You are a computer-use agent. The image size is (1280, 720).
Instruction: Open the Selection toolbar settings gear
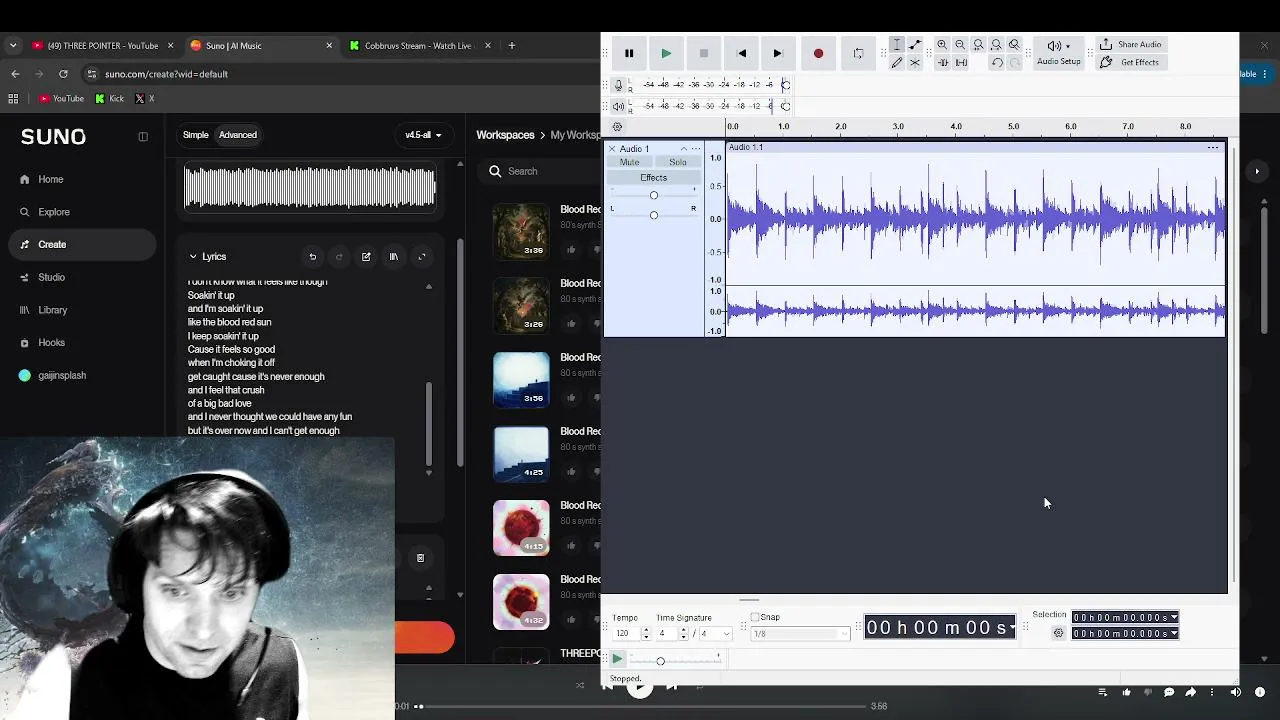click(1058, 633)
